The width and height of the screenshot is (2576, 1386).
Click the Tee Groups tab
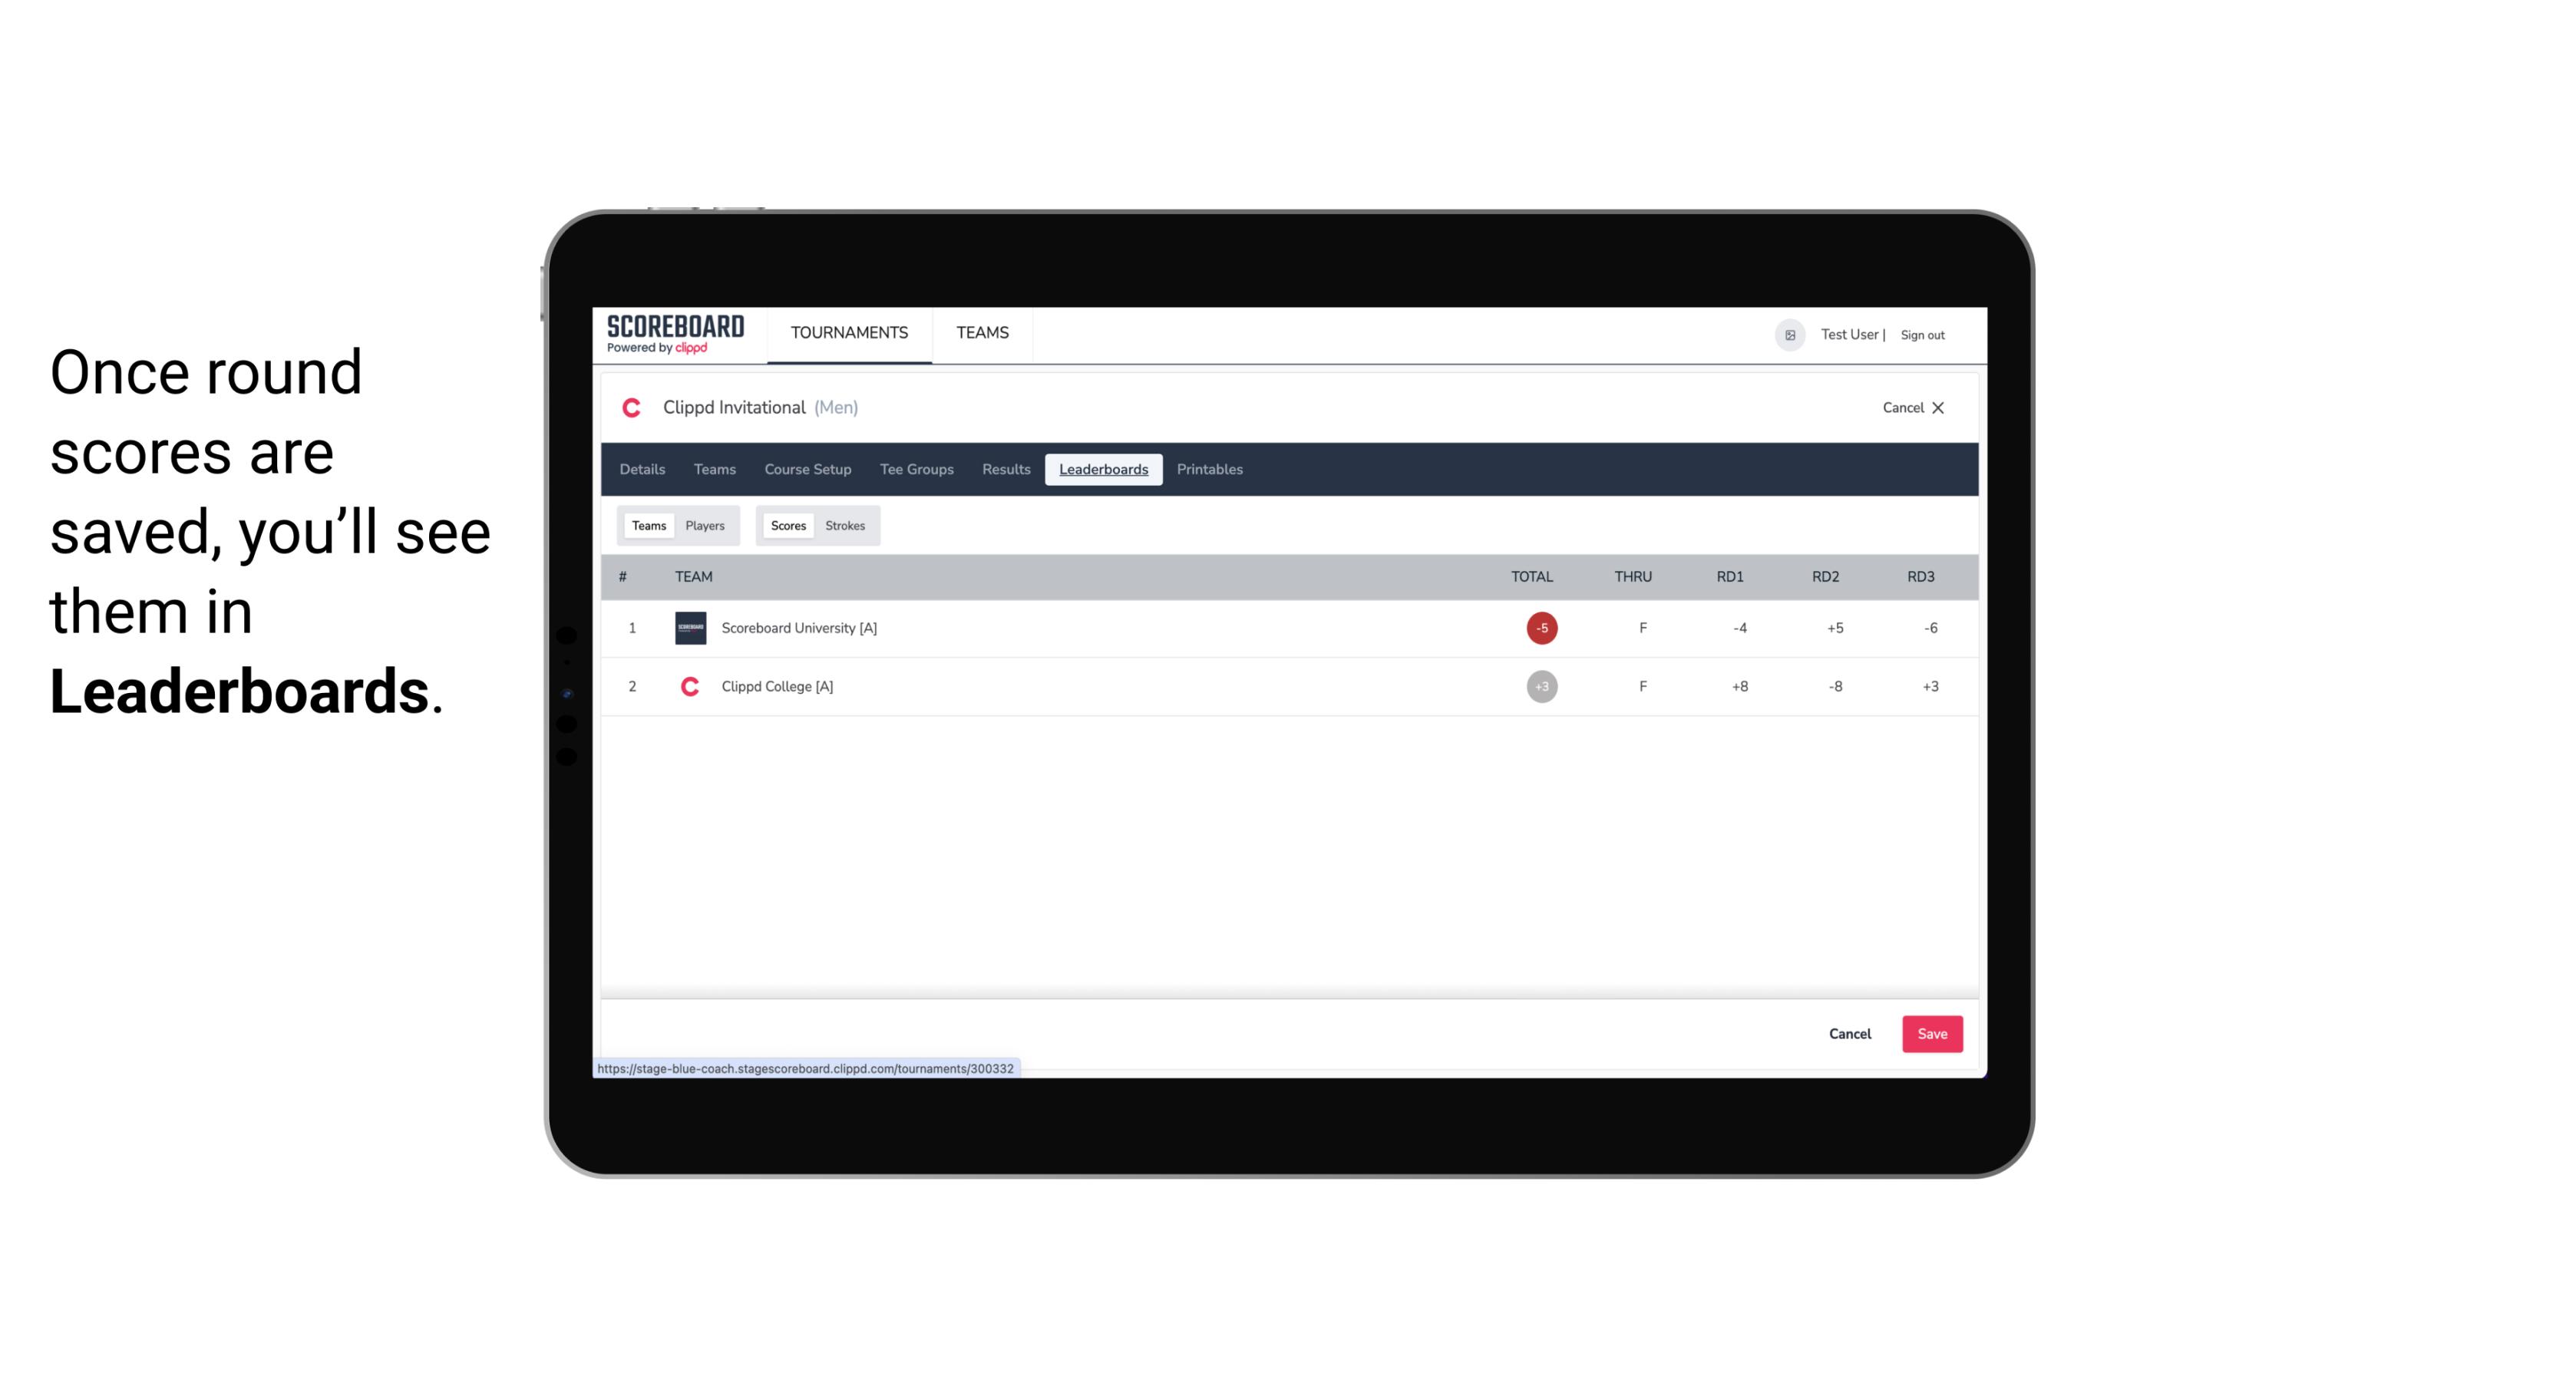916,470
